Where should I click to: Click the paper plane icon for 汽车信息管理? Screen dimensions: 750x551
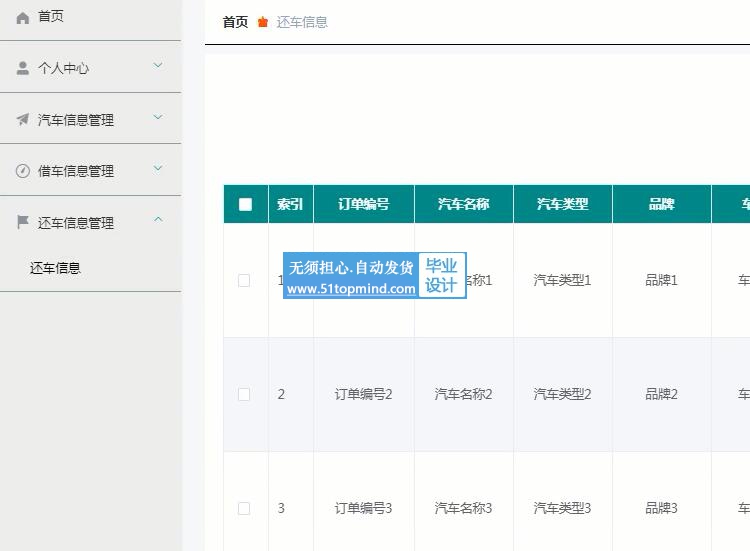tap(23, 120)
